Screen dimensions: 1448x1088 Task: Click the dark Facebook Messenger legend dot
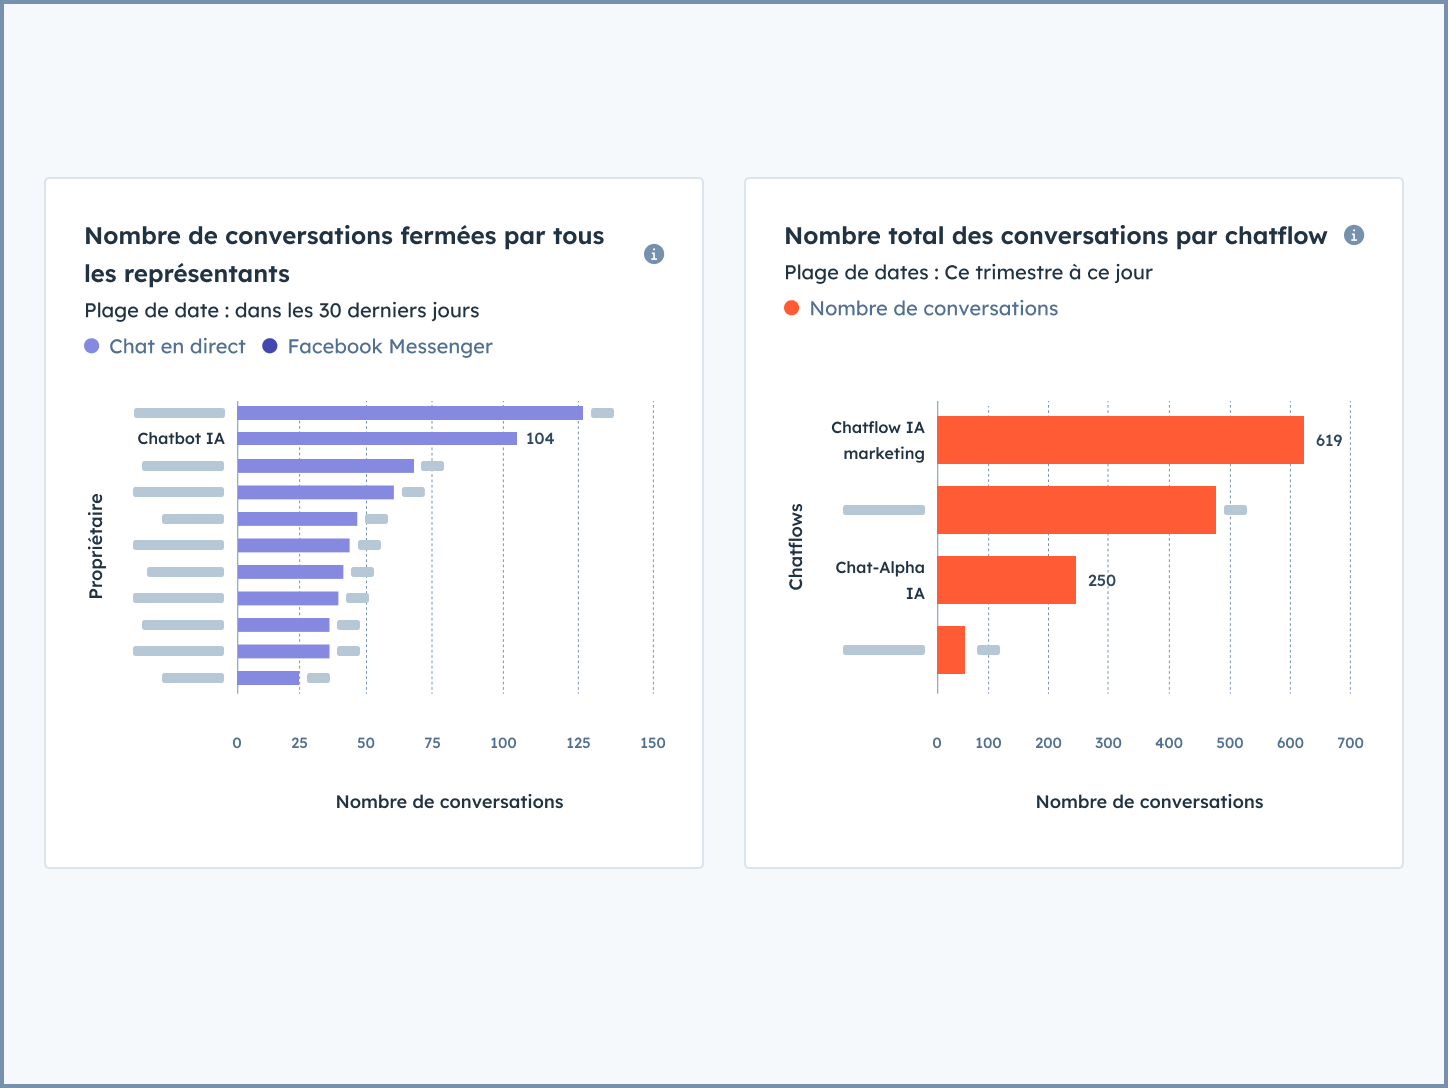pyautogui.click(x=270, y=346)
